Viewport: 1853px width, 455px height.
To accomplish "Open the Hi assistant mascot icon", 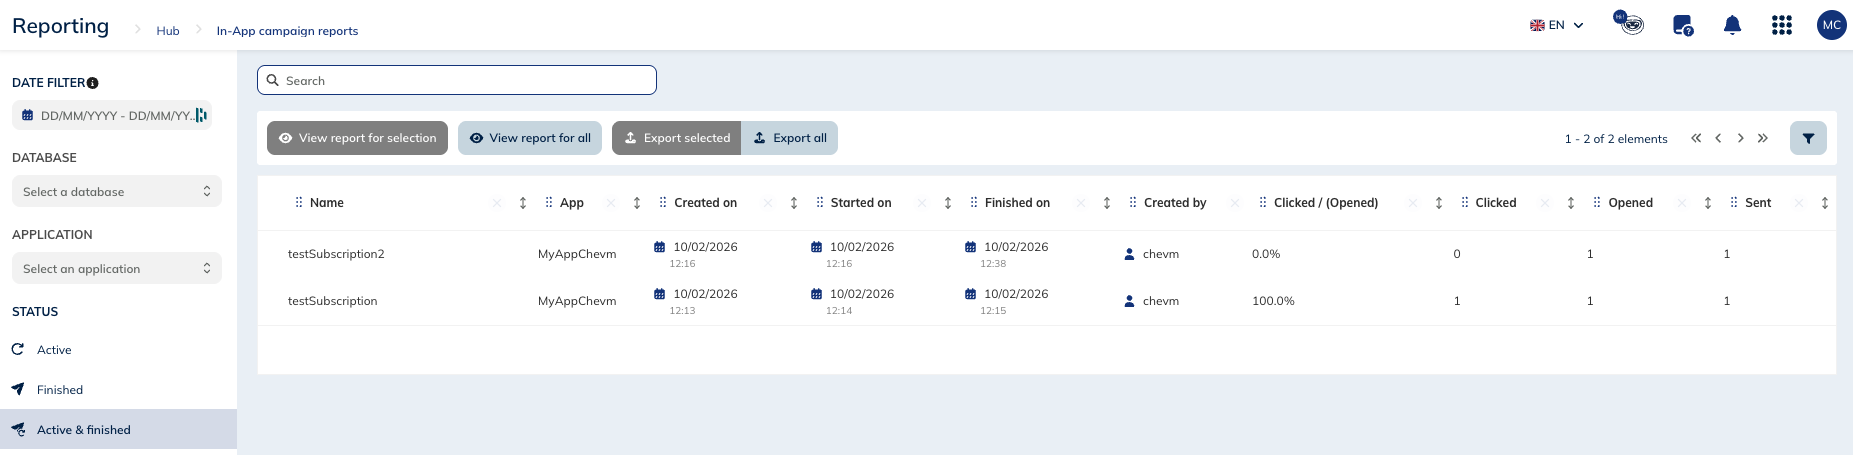I will click(1630, 23).
